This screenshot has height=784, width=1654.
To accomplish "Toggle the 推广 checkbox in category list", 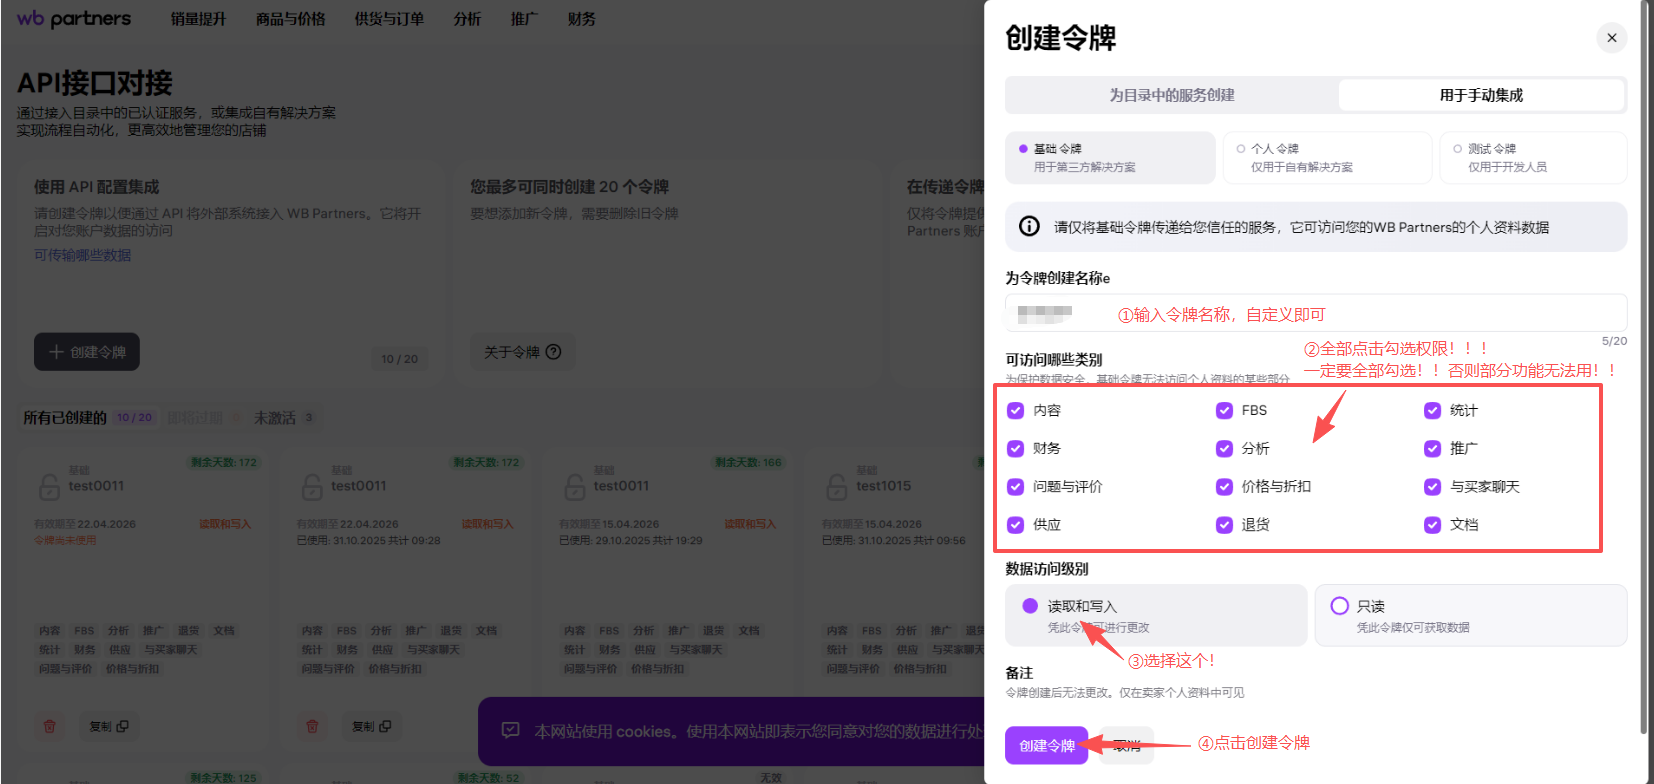I will pos(1433,448).
